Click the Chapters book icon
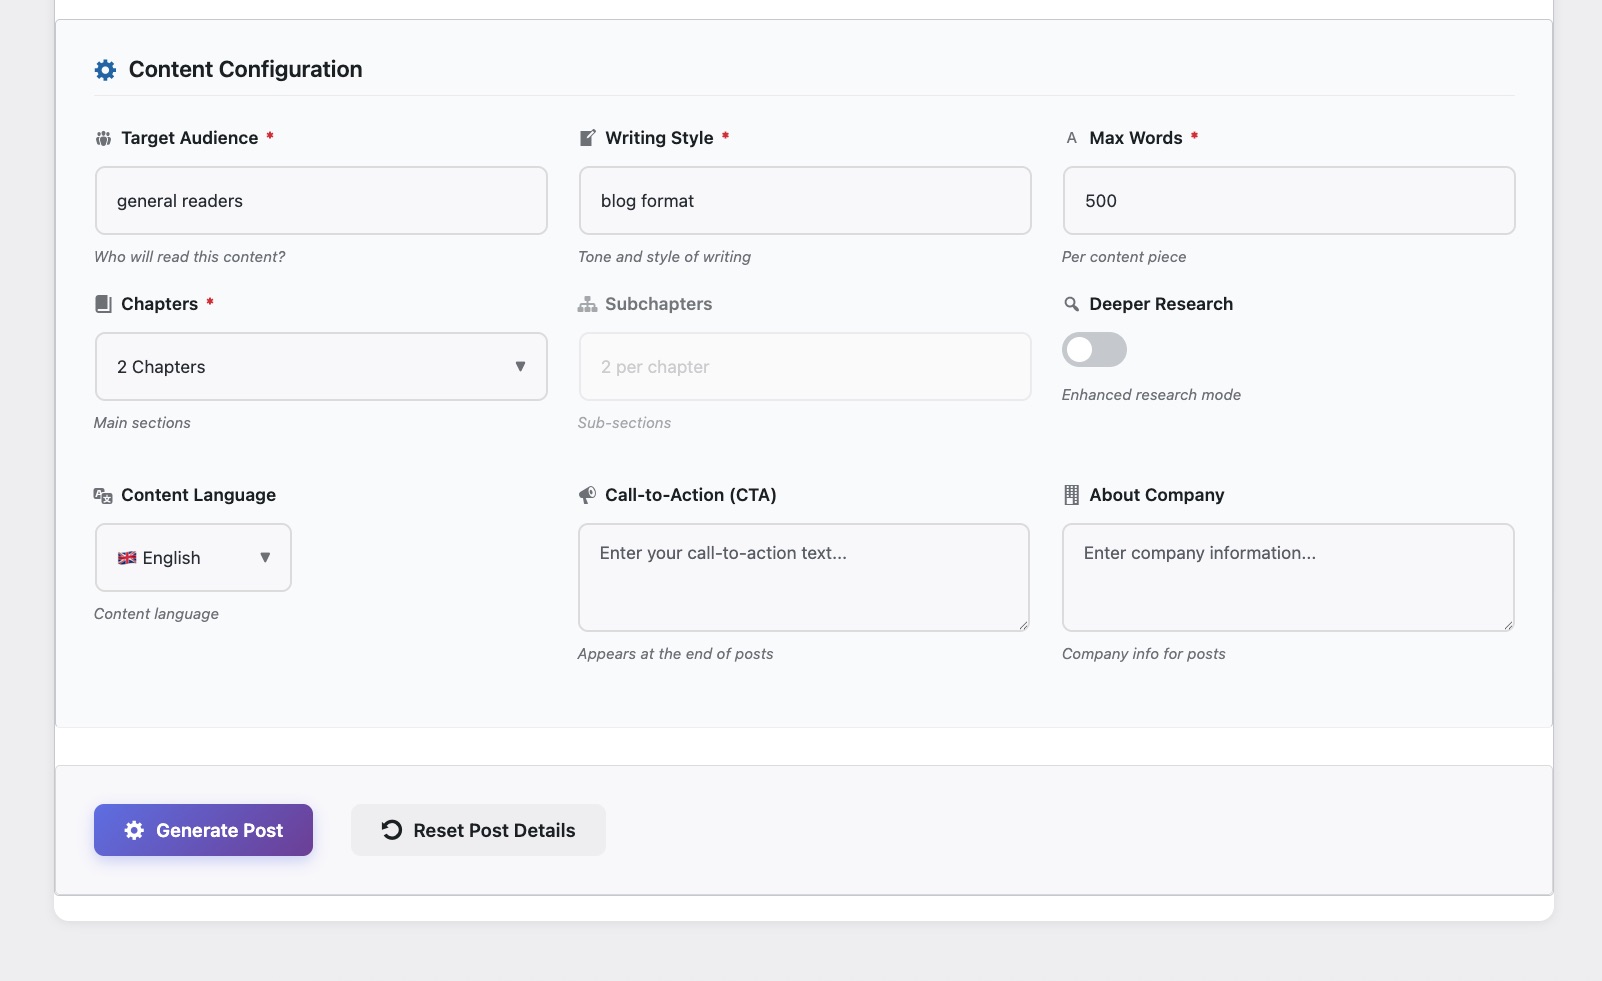 tap(103, 304)
